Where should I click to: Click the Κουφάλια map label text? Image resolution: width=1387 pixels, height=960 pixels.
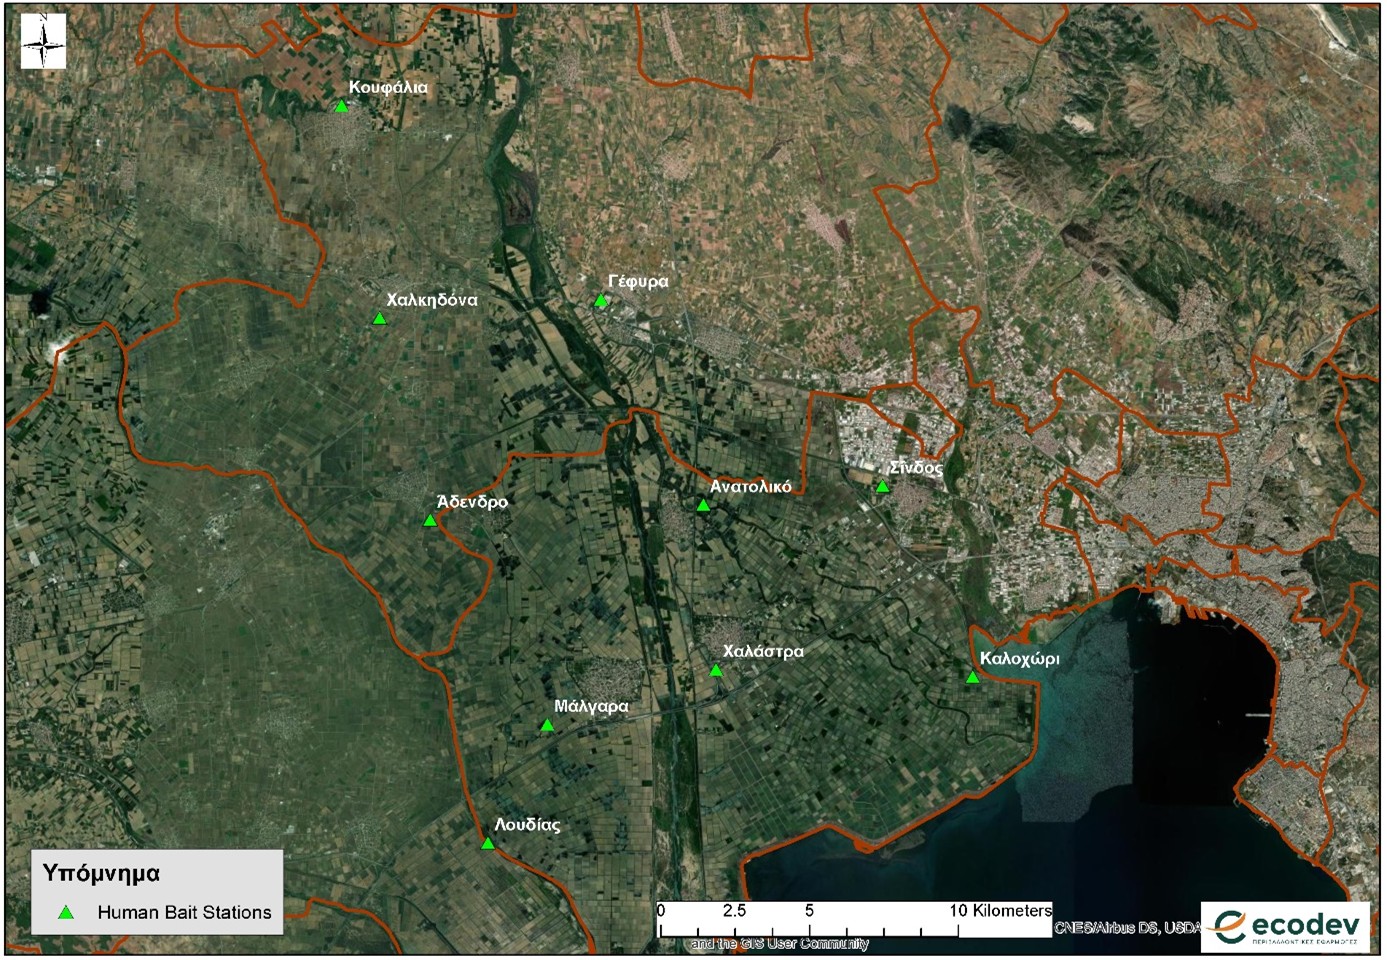pyautogui.click(x=388, y=87)
